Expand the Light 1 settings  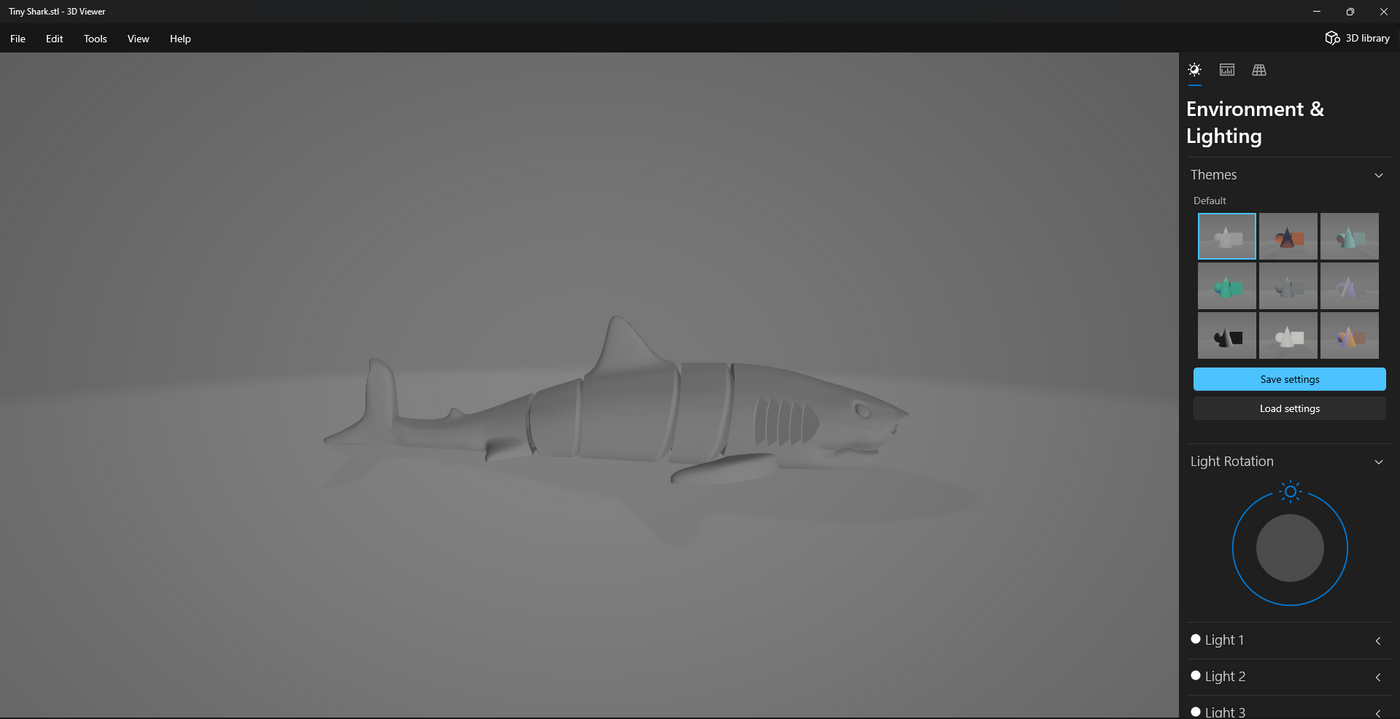tap(1378, 640)
